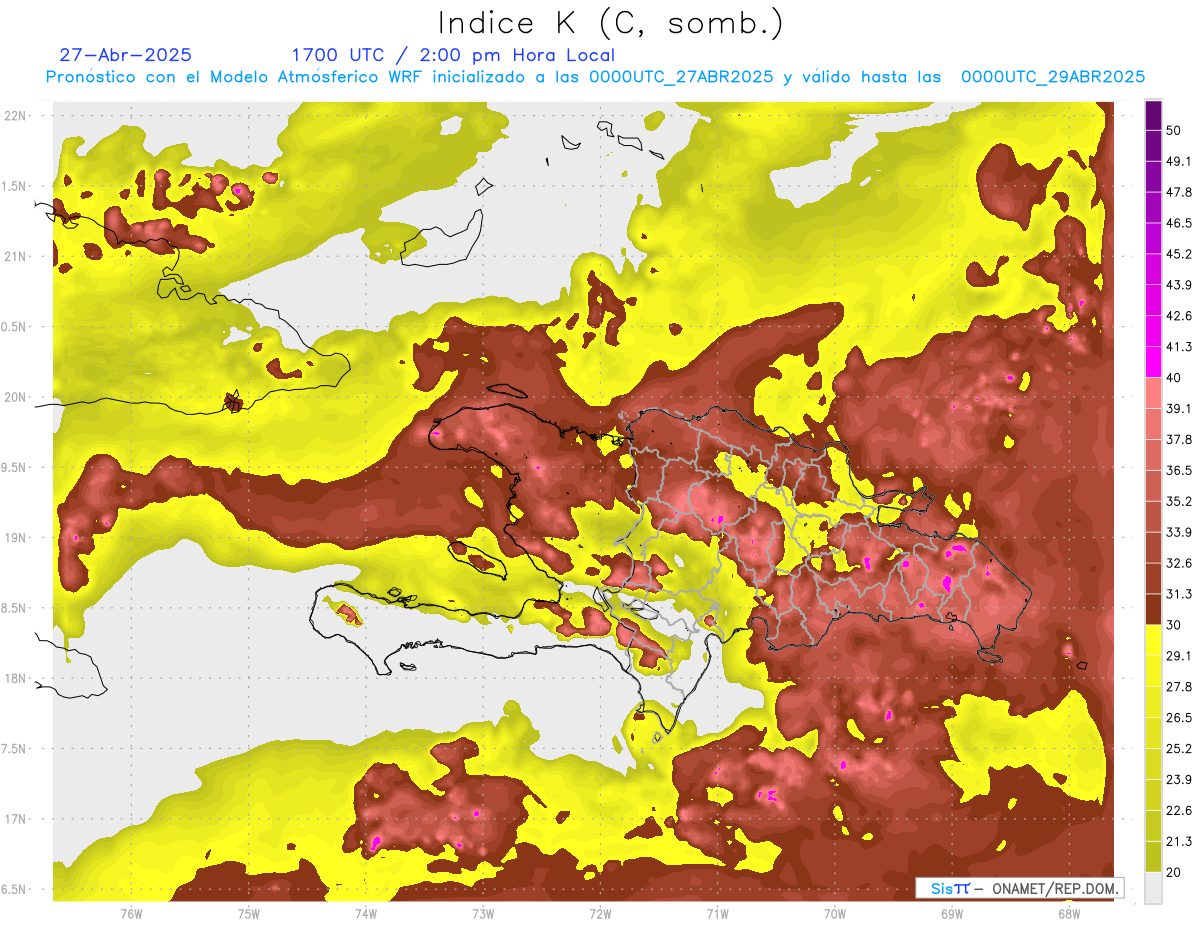Click the "76W" longitude label
The width and height of the screenshot is (1200, 927).
131,914
